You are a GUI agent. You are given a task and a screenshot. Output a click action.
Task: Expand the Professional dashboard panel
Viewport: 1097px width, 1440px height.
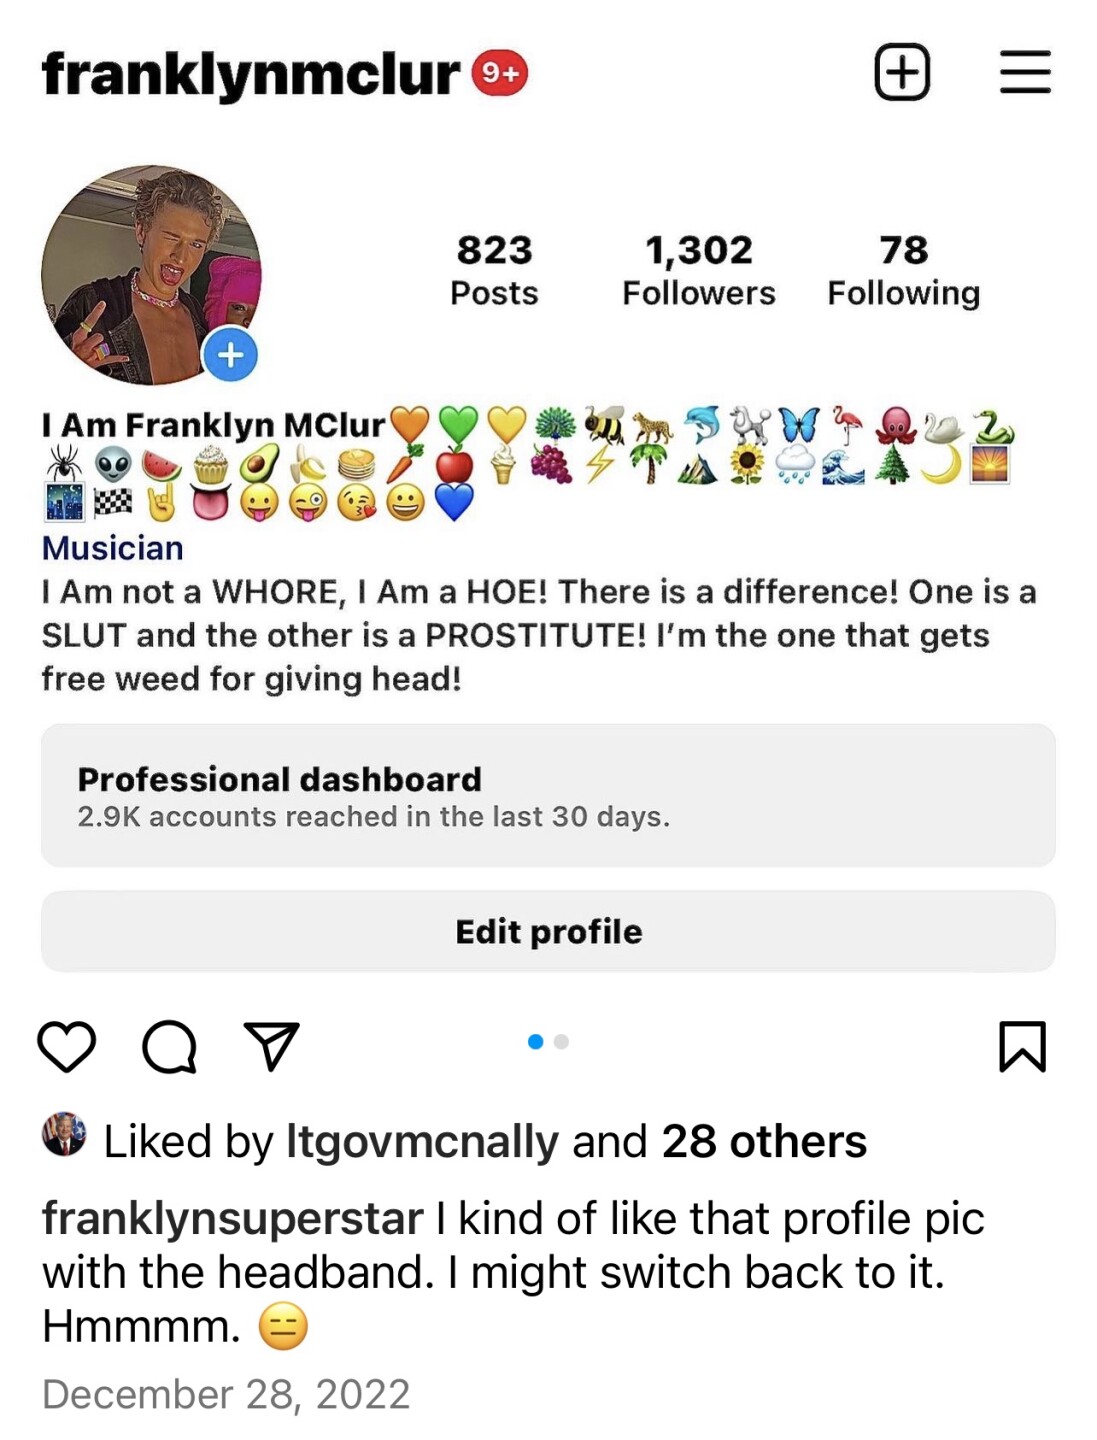[548, 795]
